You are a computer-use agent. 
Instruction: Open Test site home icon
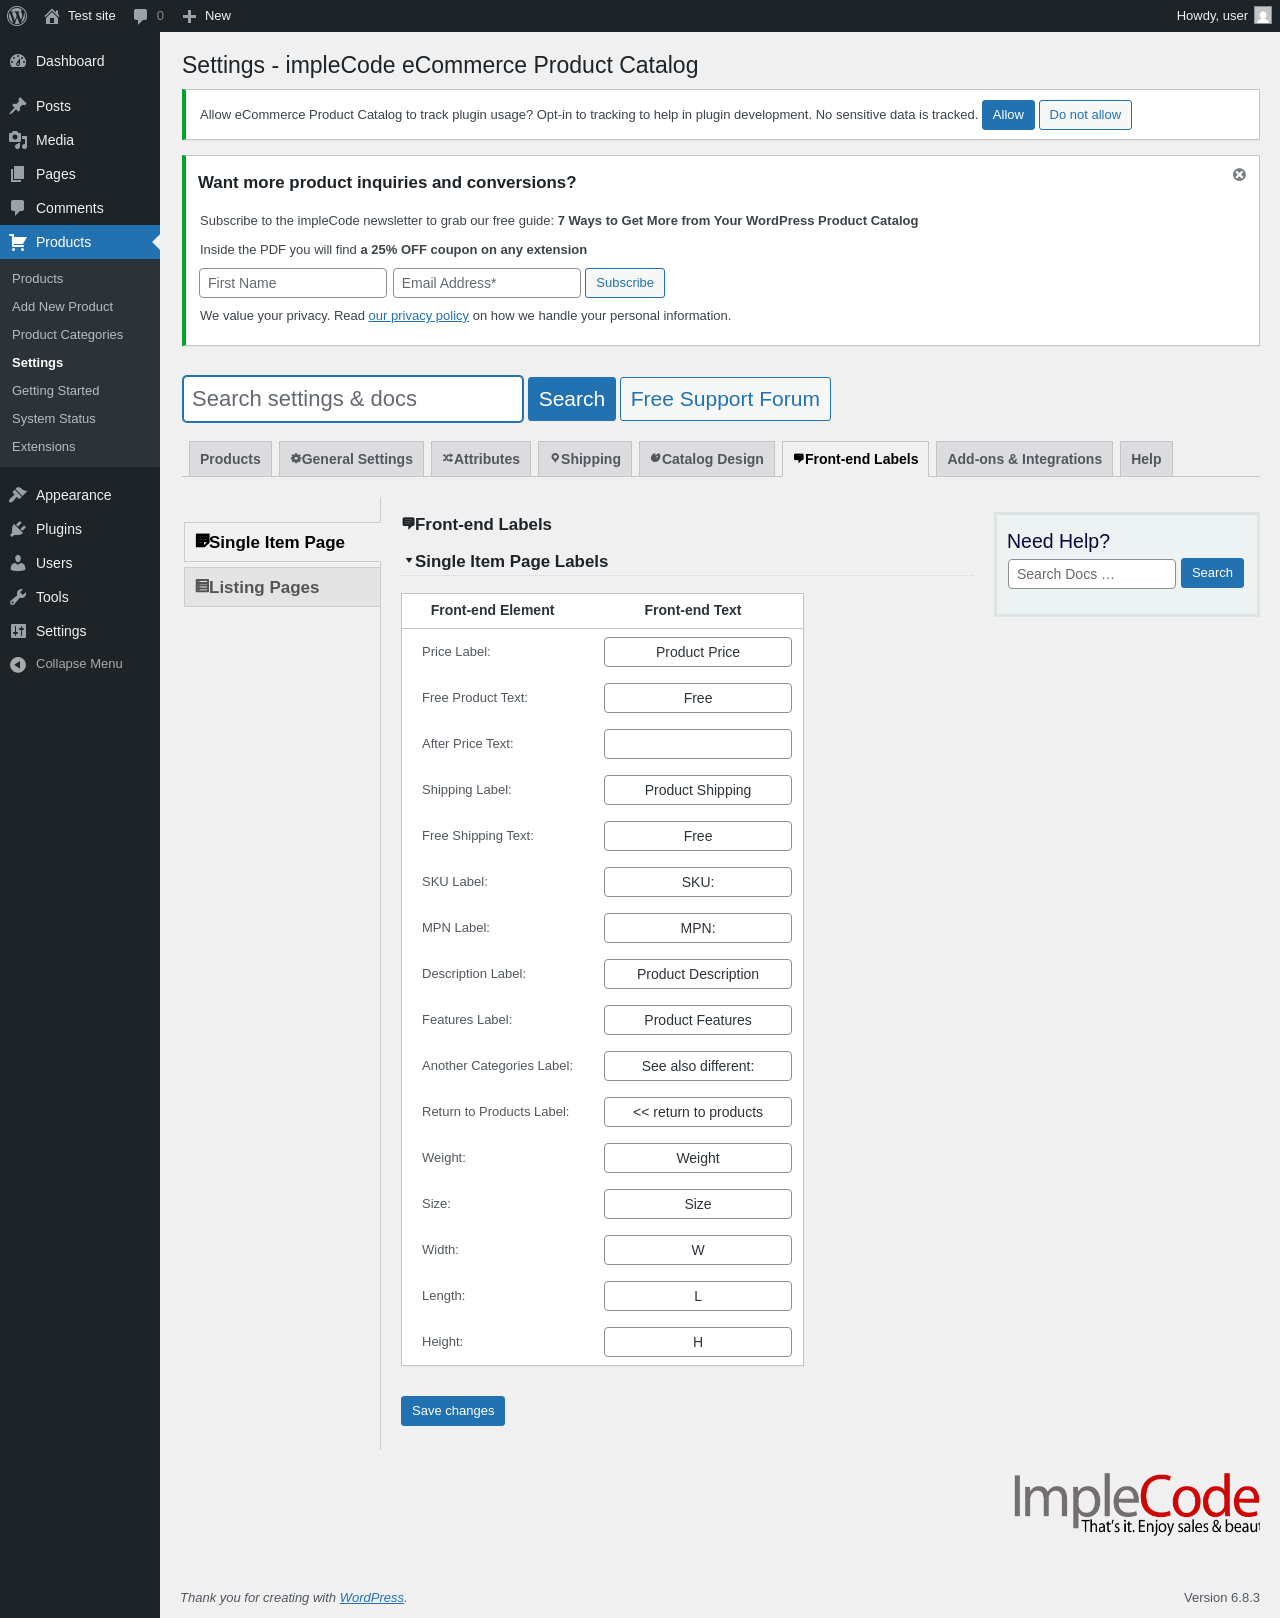tap(52, 16)
